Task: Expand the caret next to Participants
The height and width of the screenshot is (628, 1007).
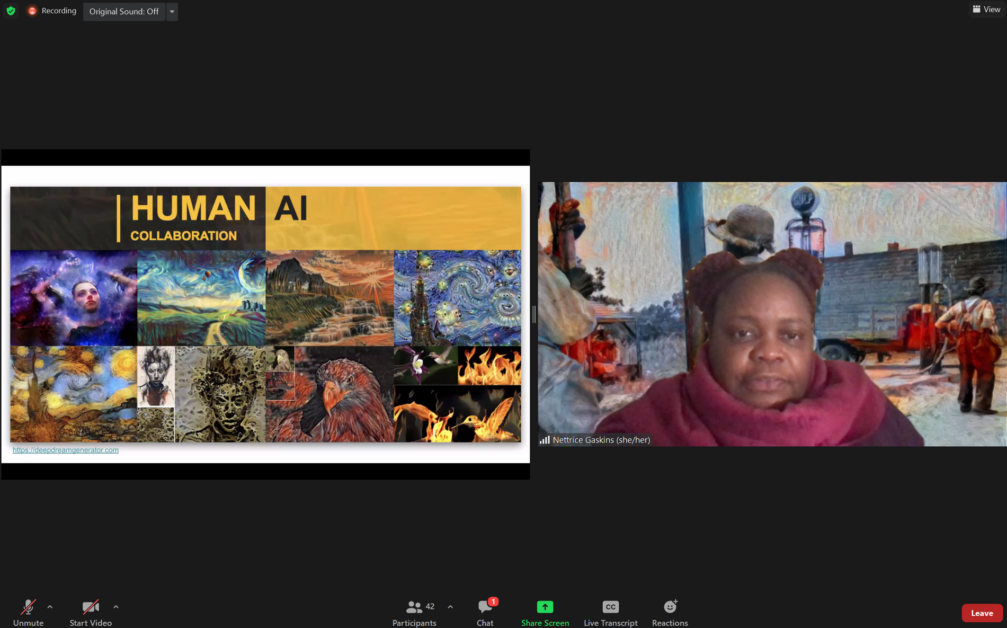Action: [x=450, y=607]
